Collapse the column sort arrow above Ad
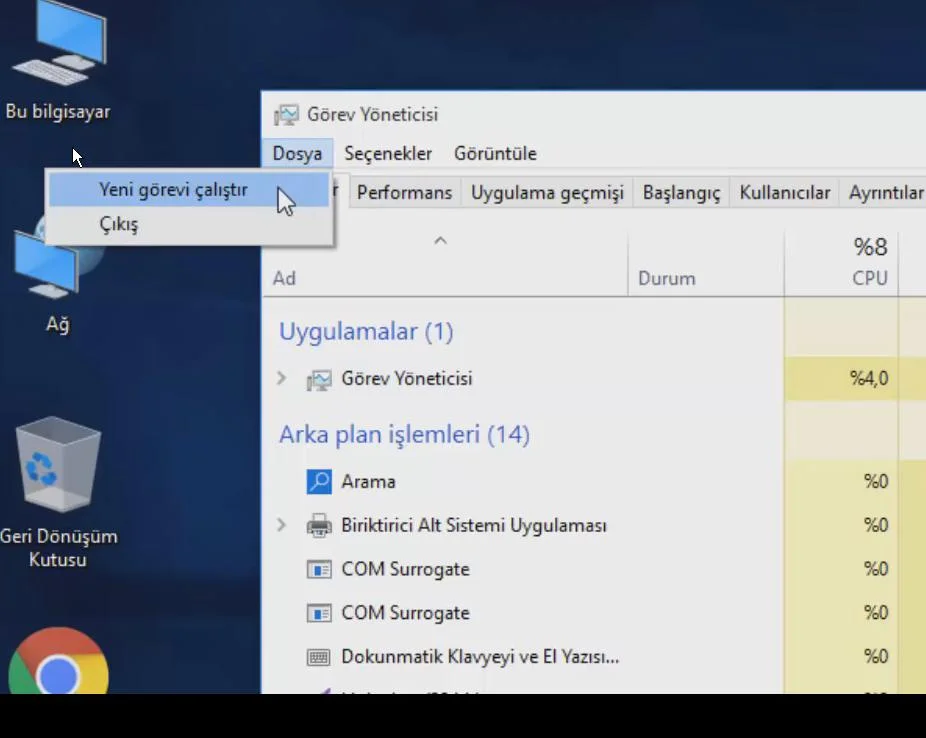 [x=440, y=241]
